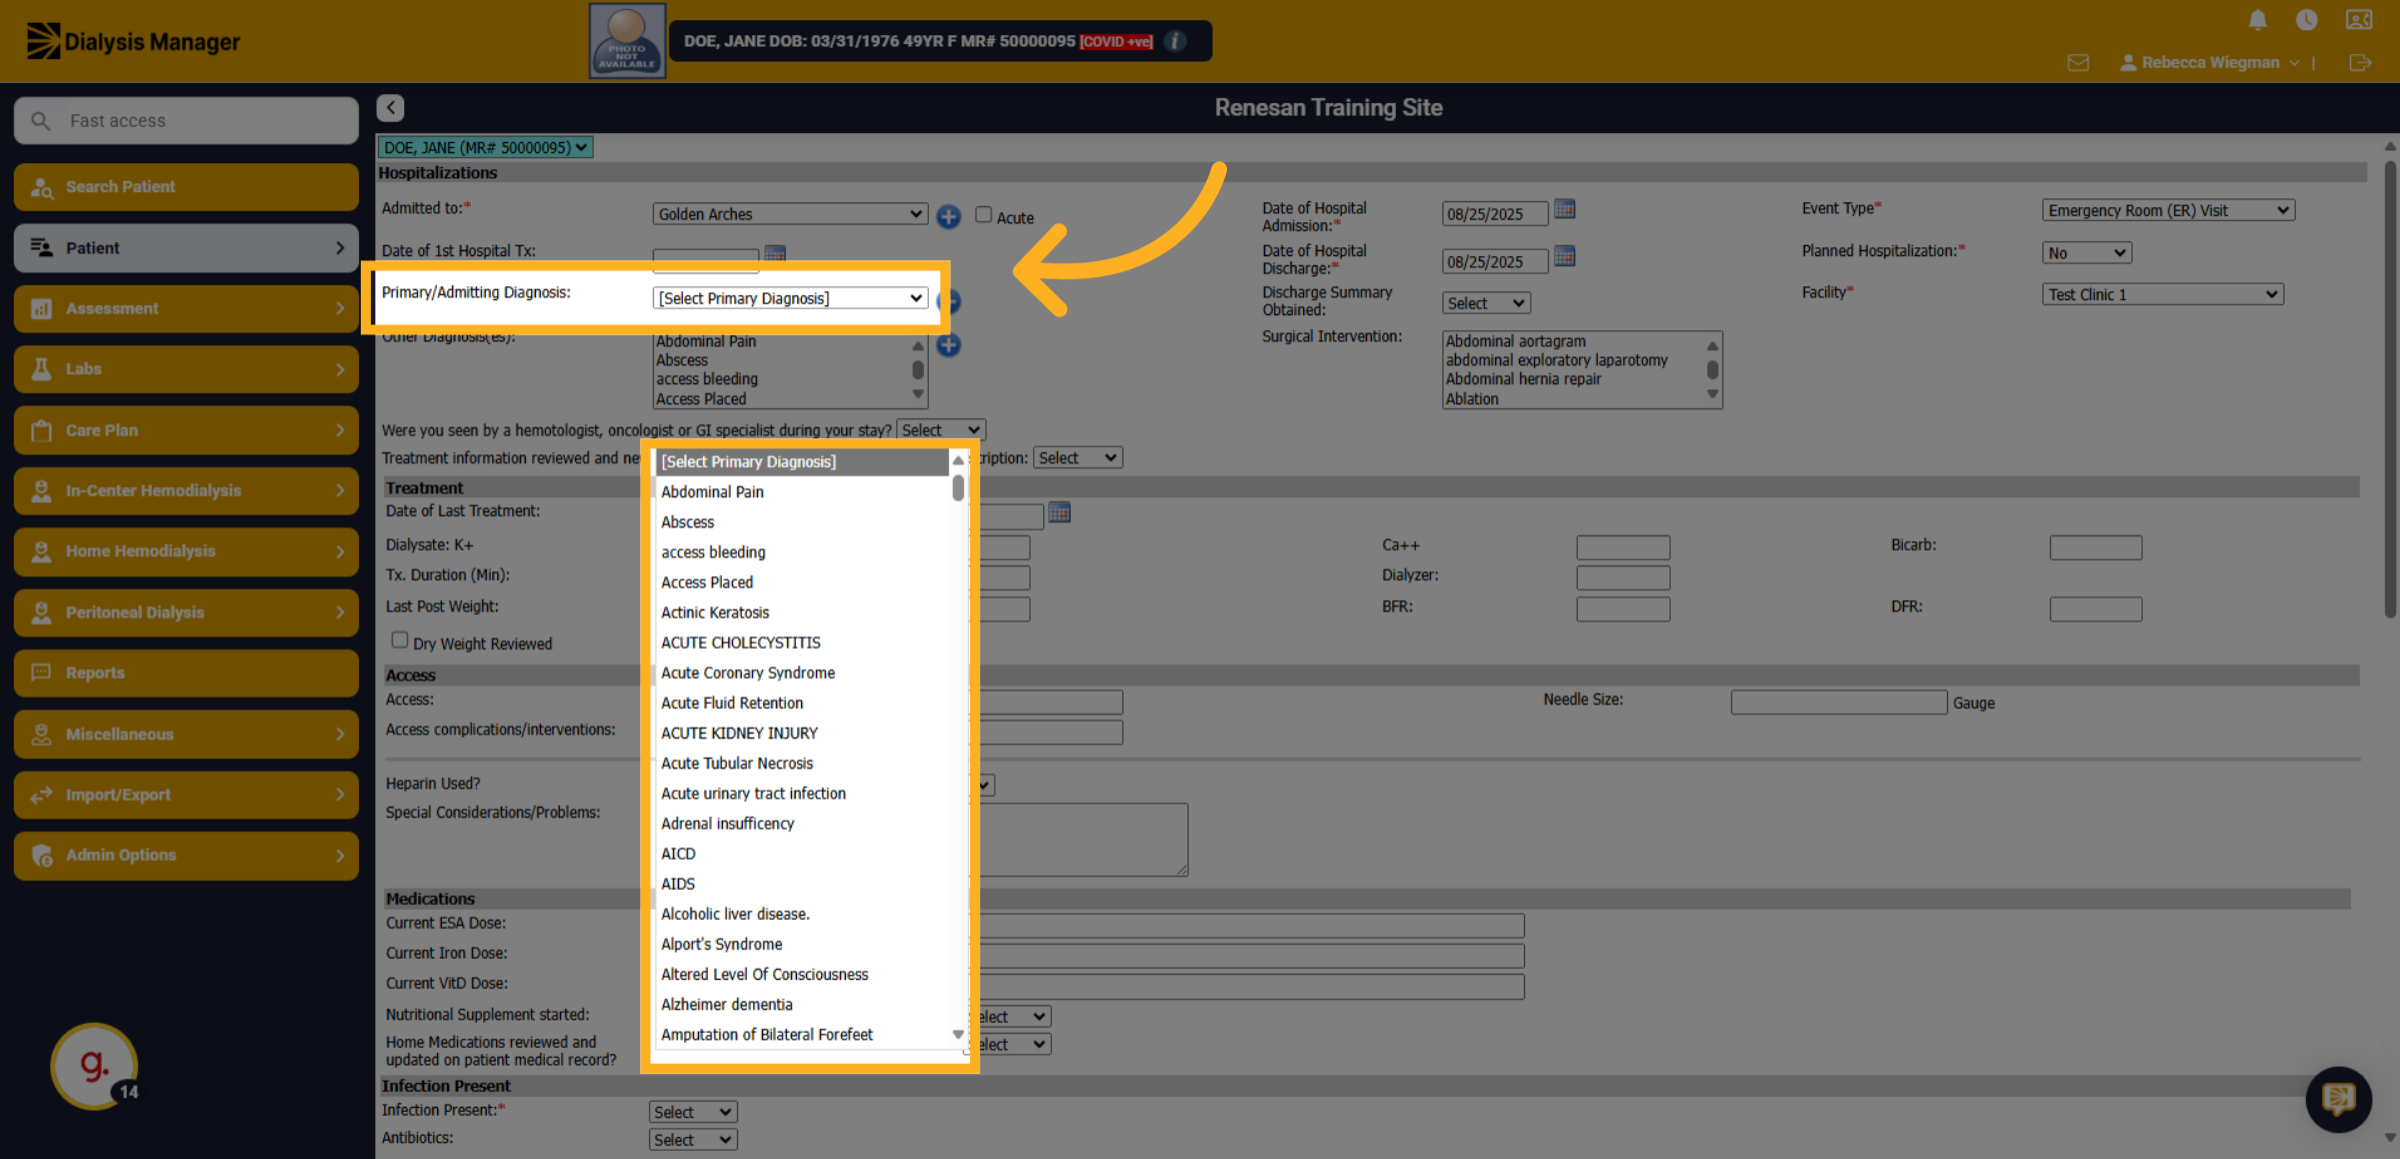
Task: Collapse sidebar with the back arrow button
Action: (x=391, y=108)
